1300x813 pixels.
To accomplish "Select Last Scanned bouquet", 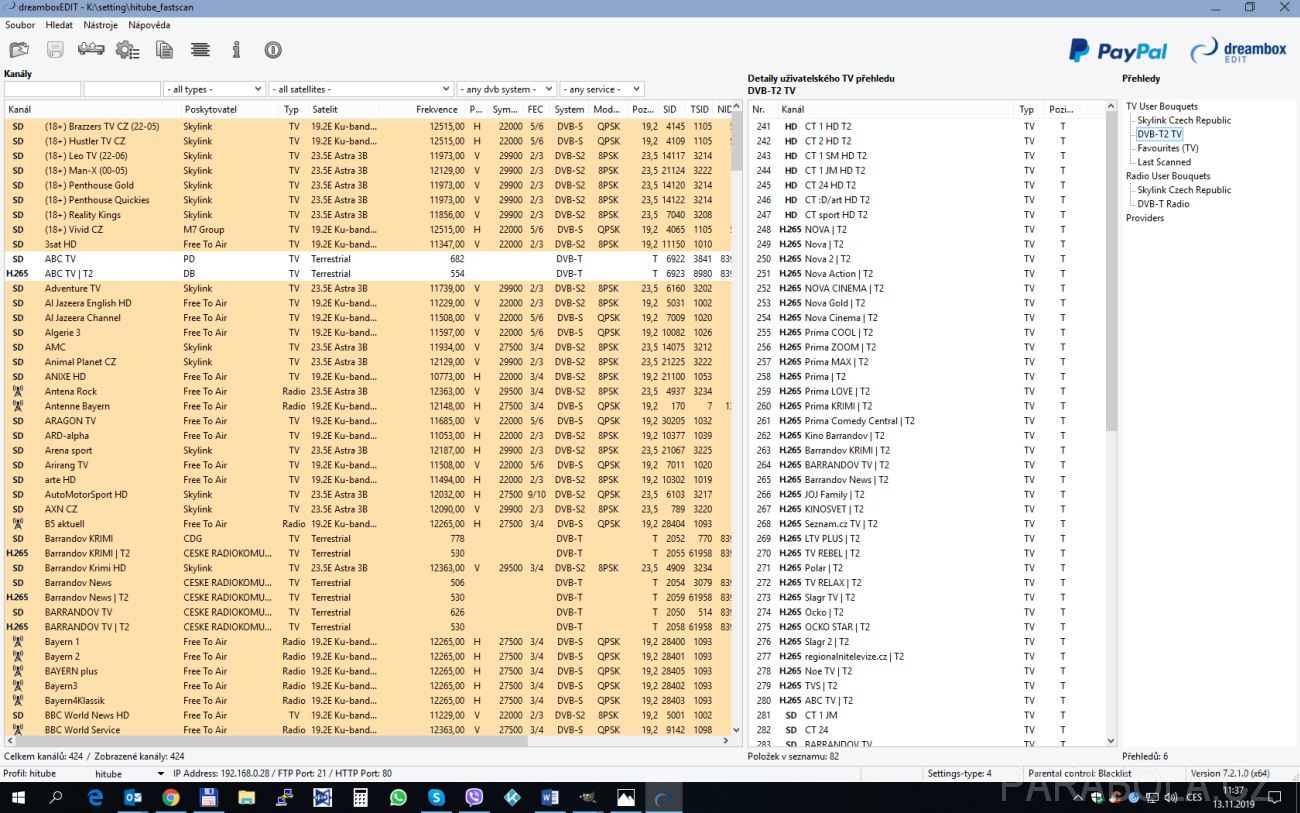I will click(x=1164, y=162).
